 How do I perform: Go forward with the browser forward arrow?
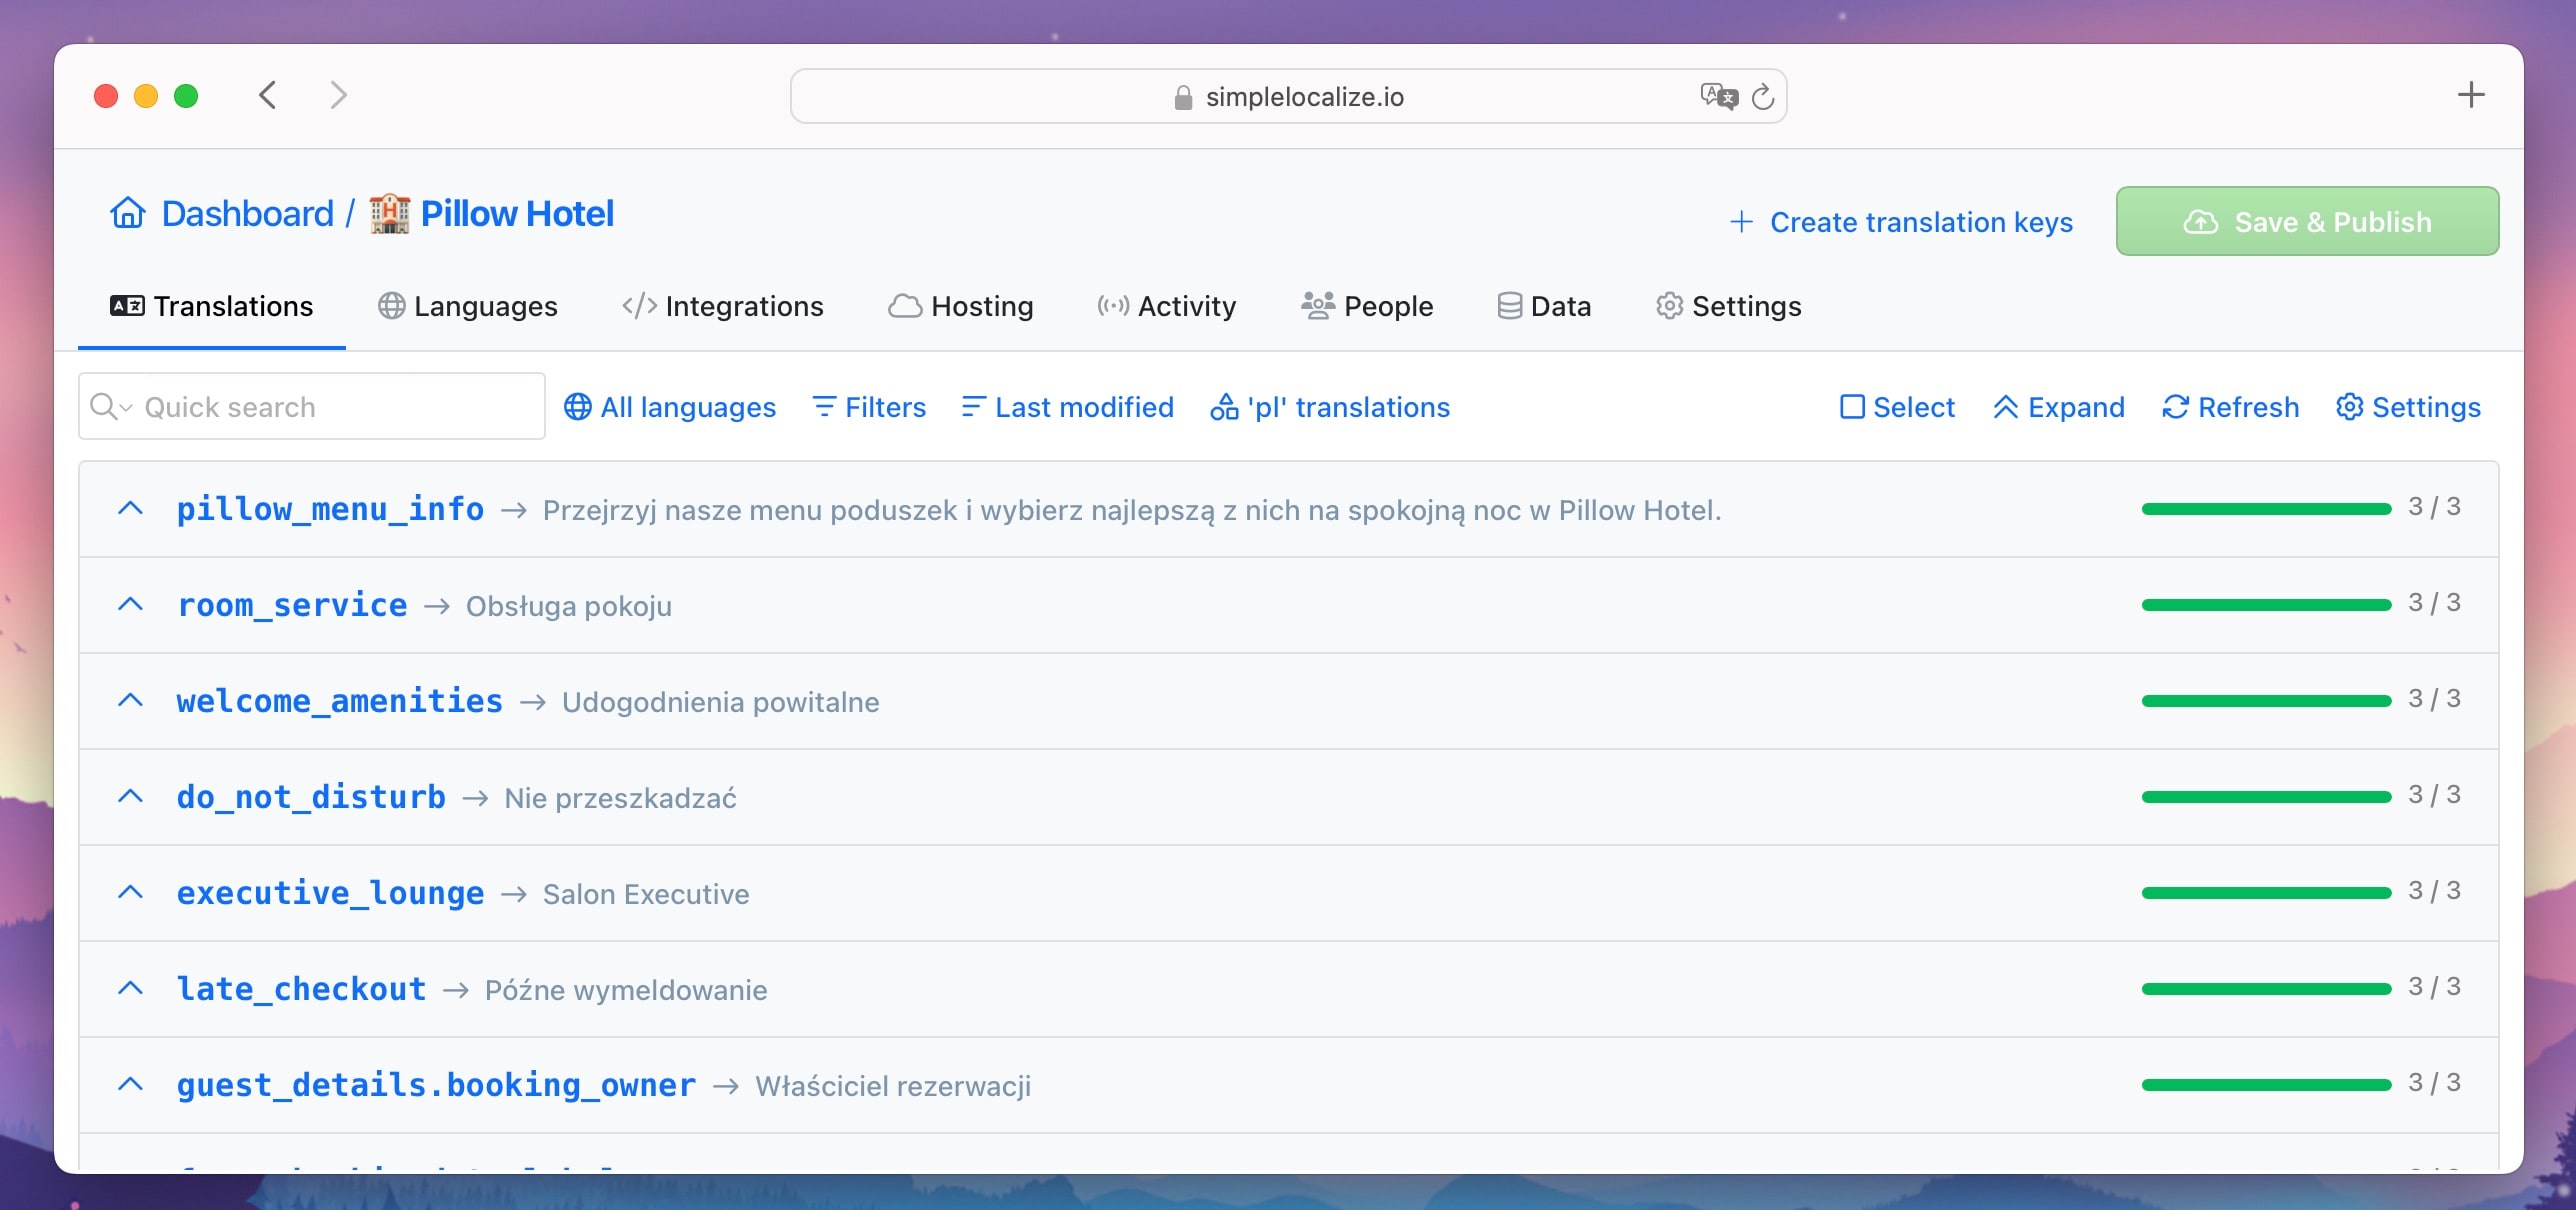coord(339,95)
